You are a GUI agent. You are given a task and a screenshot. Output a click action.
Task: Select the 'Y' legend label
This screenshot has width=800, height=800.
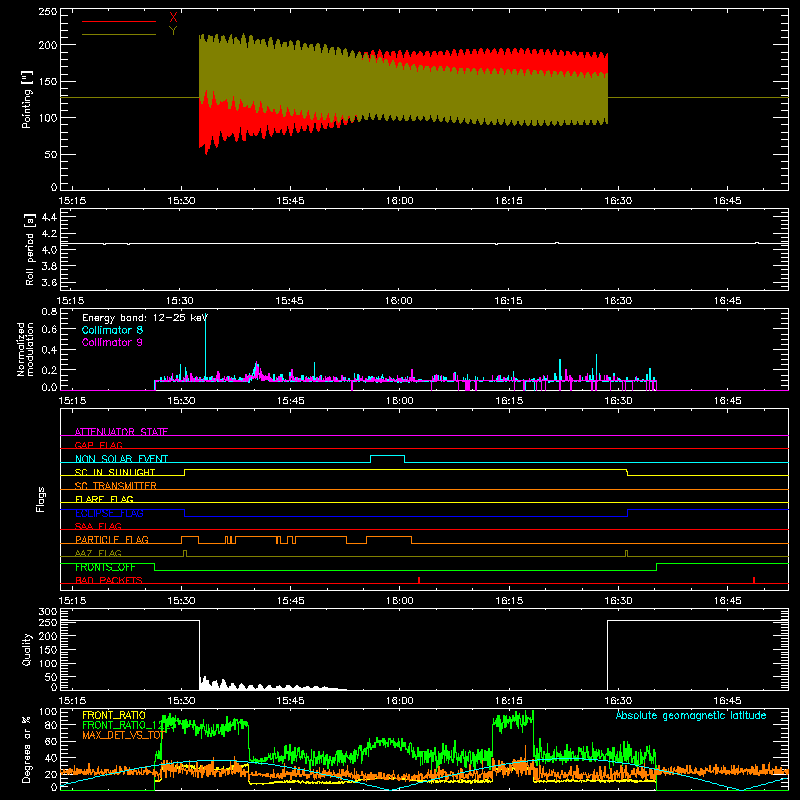173,31
